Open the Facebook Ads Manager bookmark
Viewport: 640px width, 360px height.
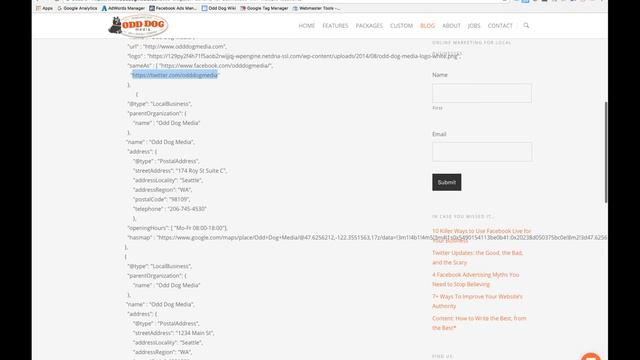pos(173,8)
